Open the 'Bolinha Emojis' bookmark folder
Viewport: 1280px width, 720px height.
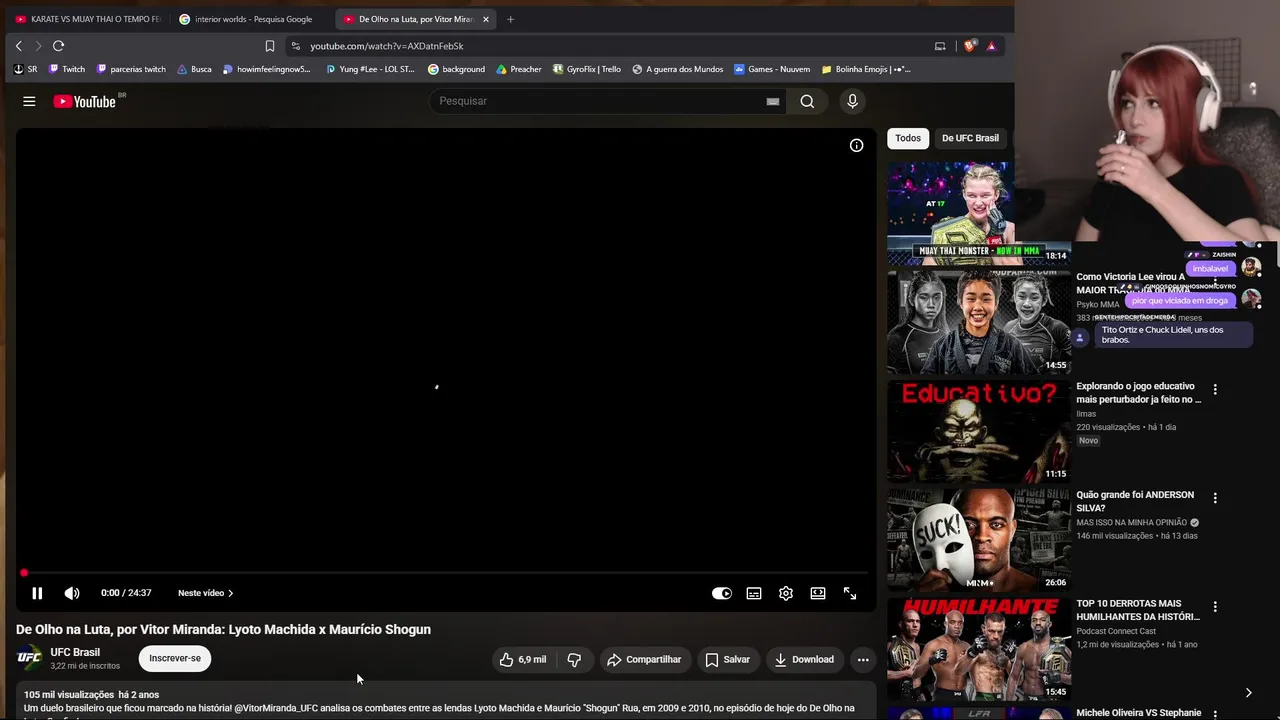(866, 69)
